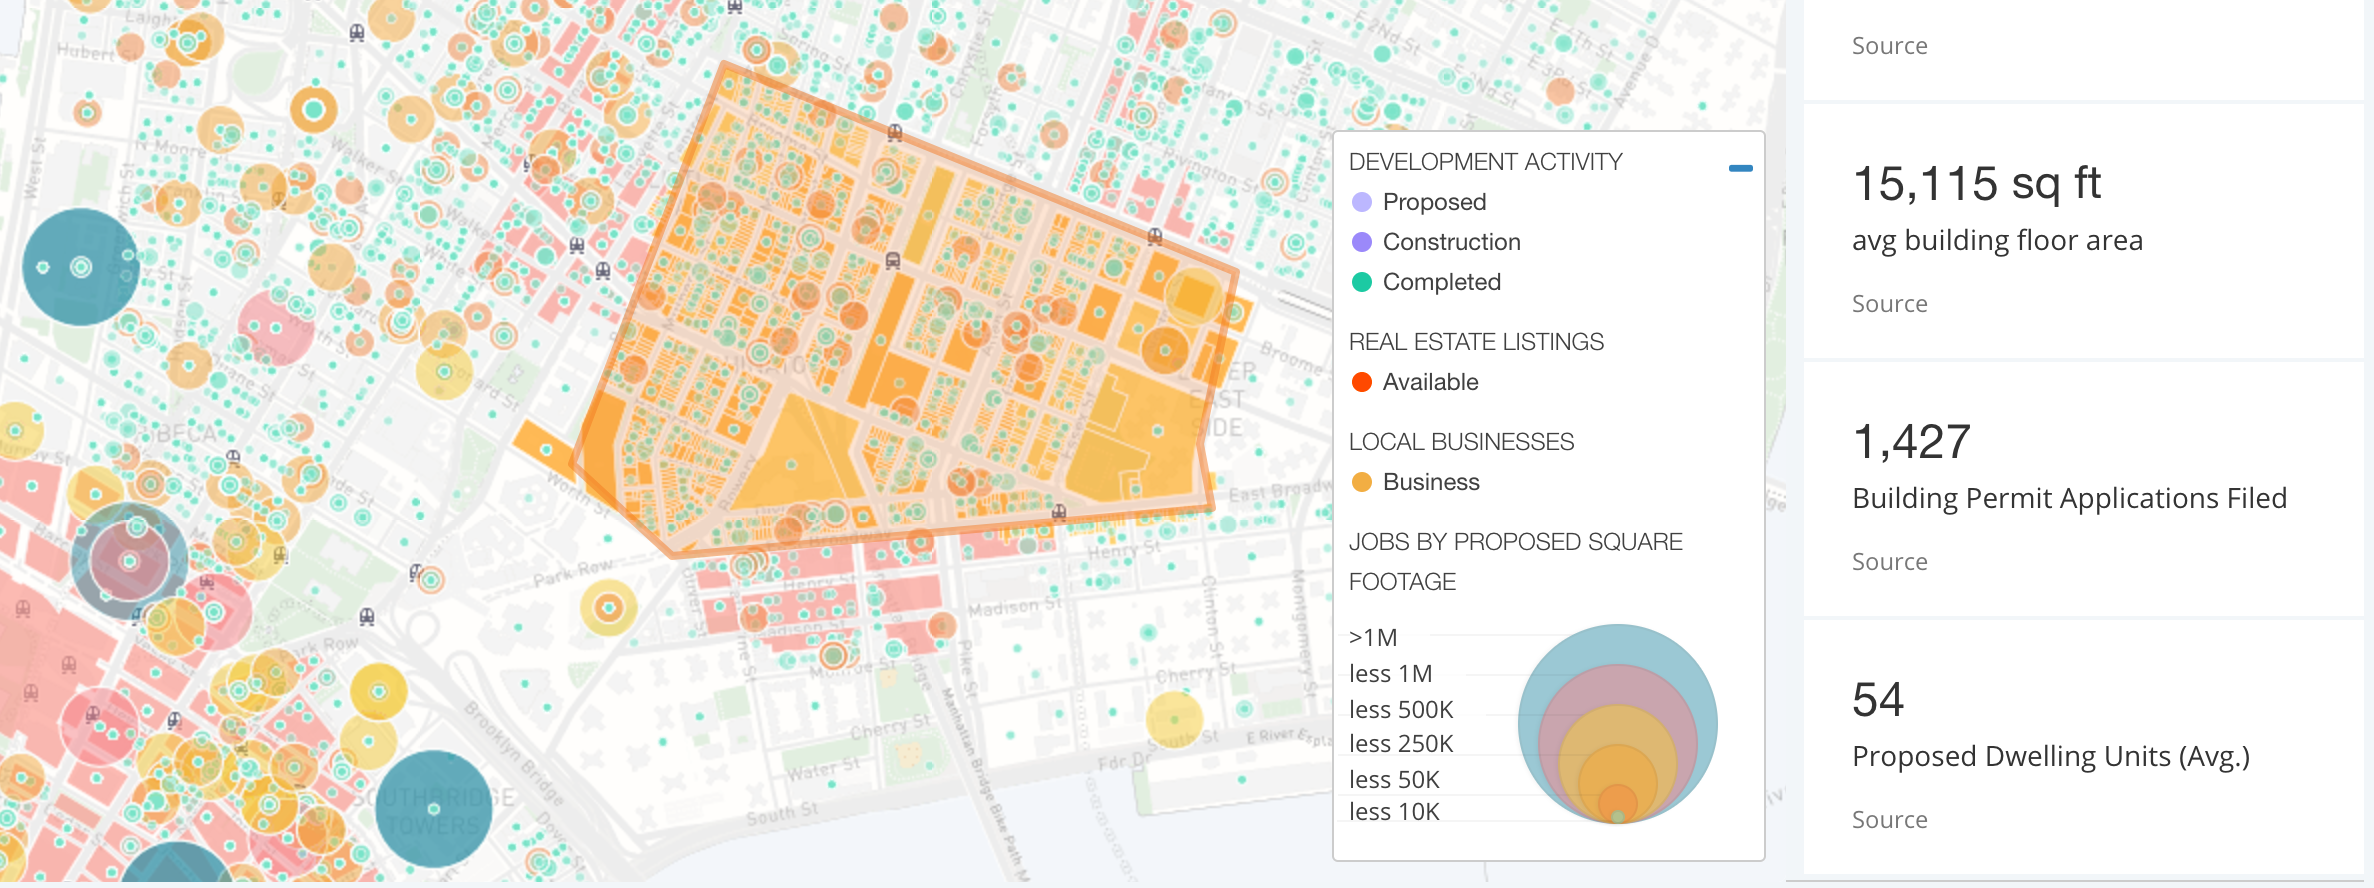Click the teal circle over Southbridge Towers
Viewport: 2374px width, 888px height.
(x=433, y=809)
